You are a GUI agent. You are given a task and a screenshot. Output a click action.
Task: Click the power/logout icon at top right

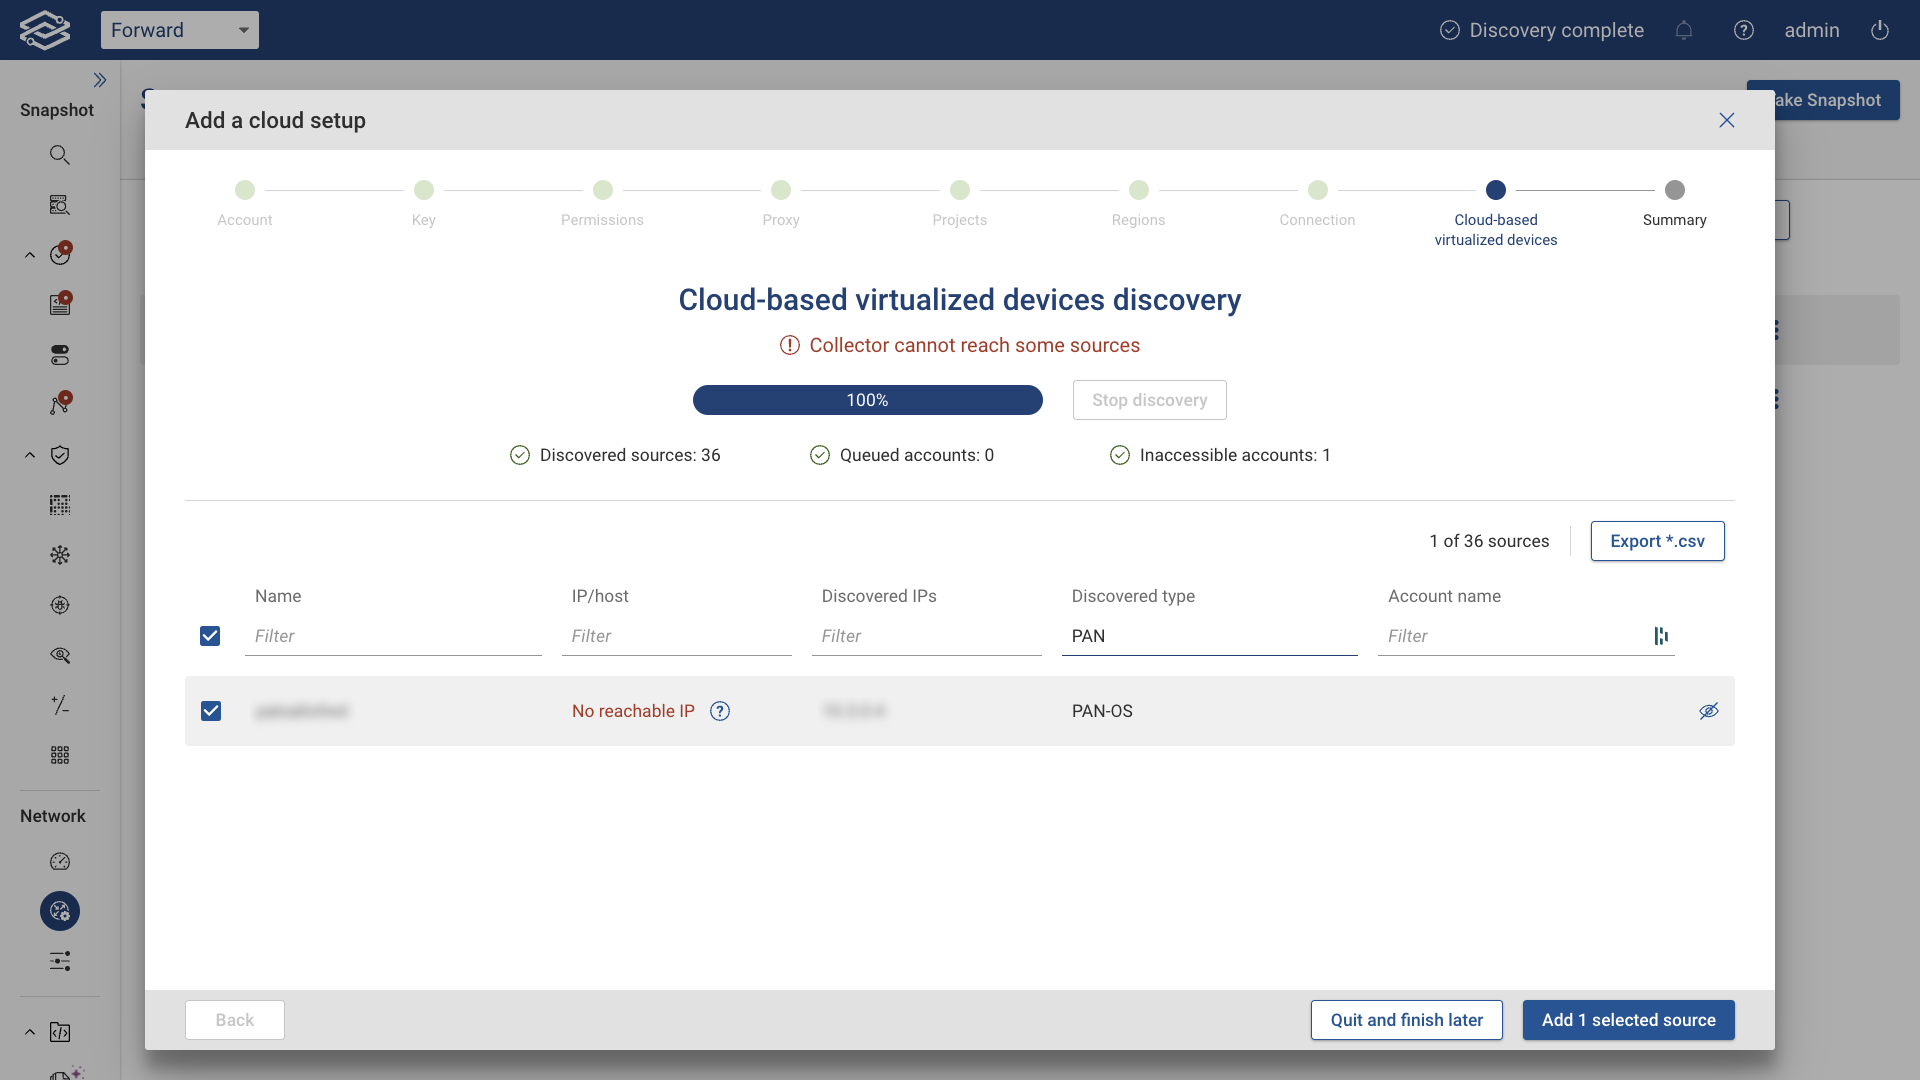(1879, 30)
